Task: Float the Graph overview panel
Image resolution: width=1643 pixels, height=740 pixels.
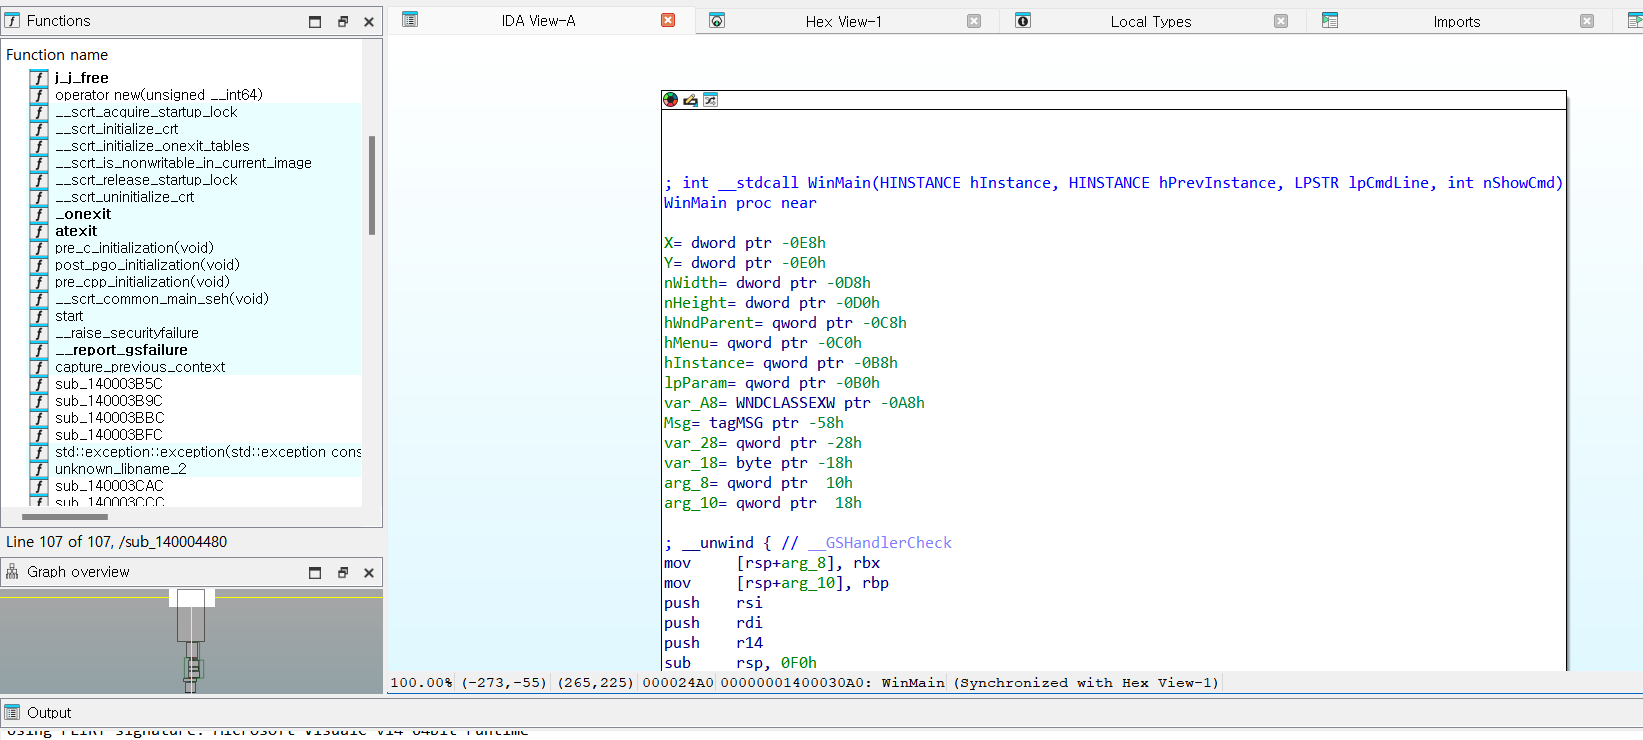Action: click(x=342, y=572)
